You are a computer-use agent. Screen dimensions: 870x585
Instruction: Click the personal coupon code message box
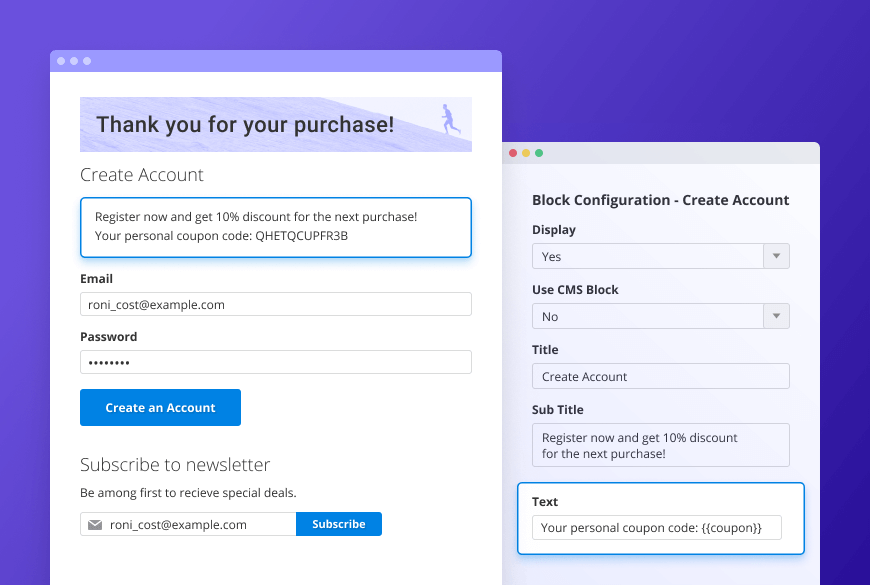(x=275, y=227)
